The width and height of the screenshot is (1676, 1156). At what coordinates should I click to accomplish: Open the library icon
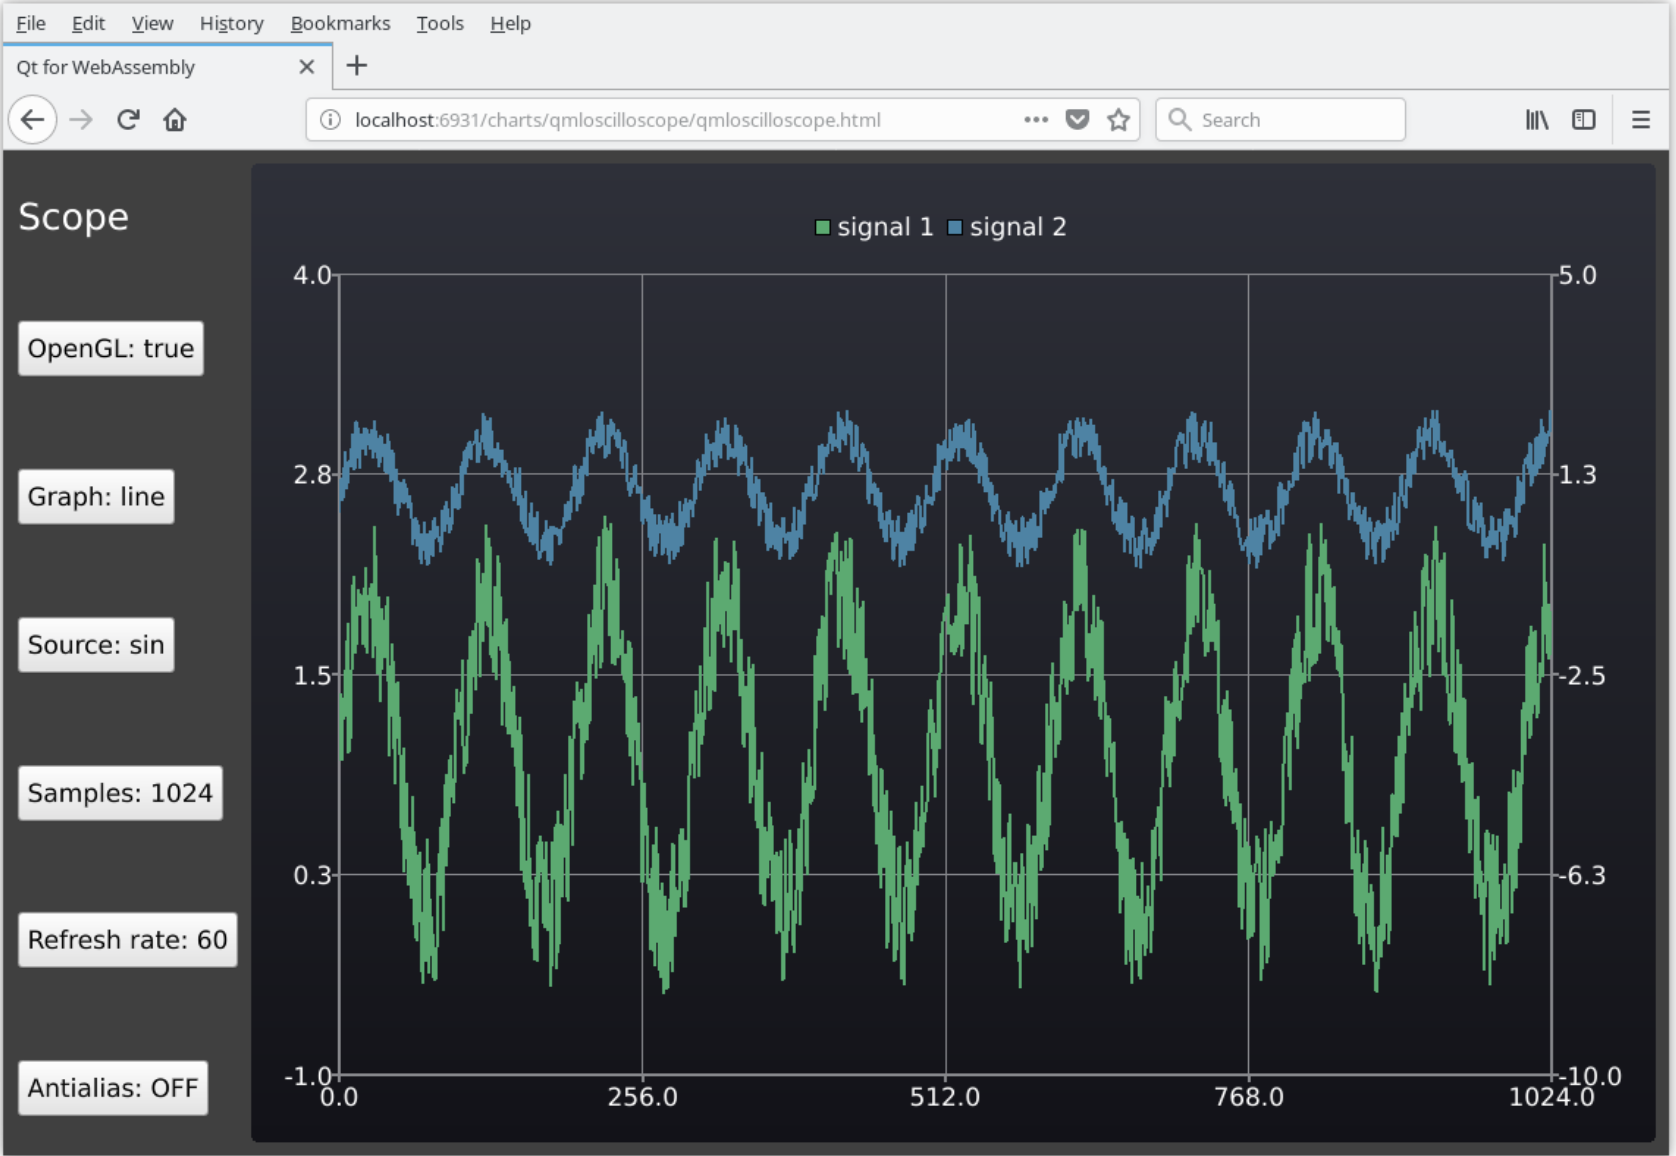[x=1537, y=119]
